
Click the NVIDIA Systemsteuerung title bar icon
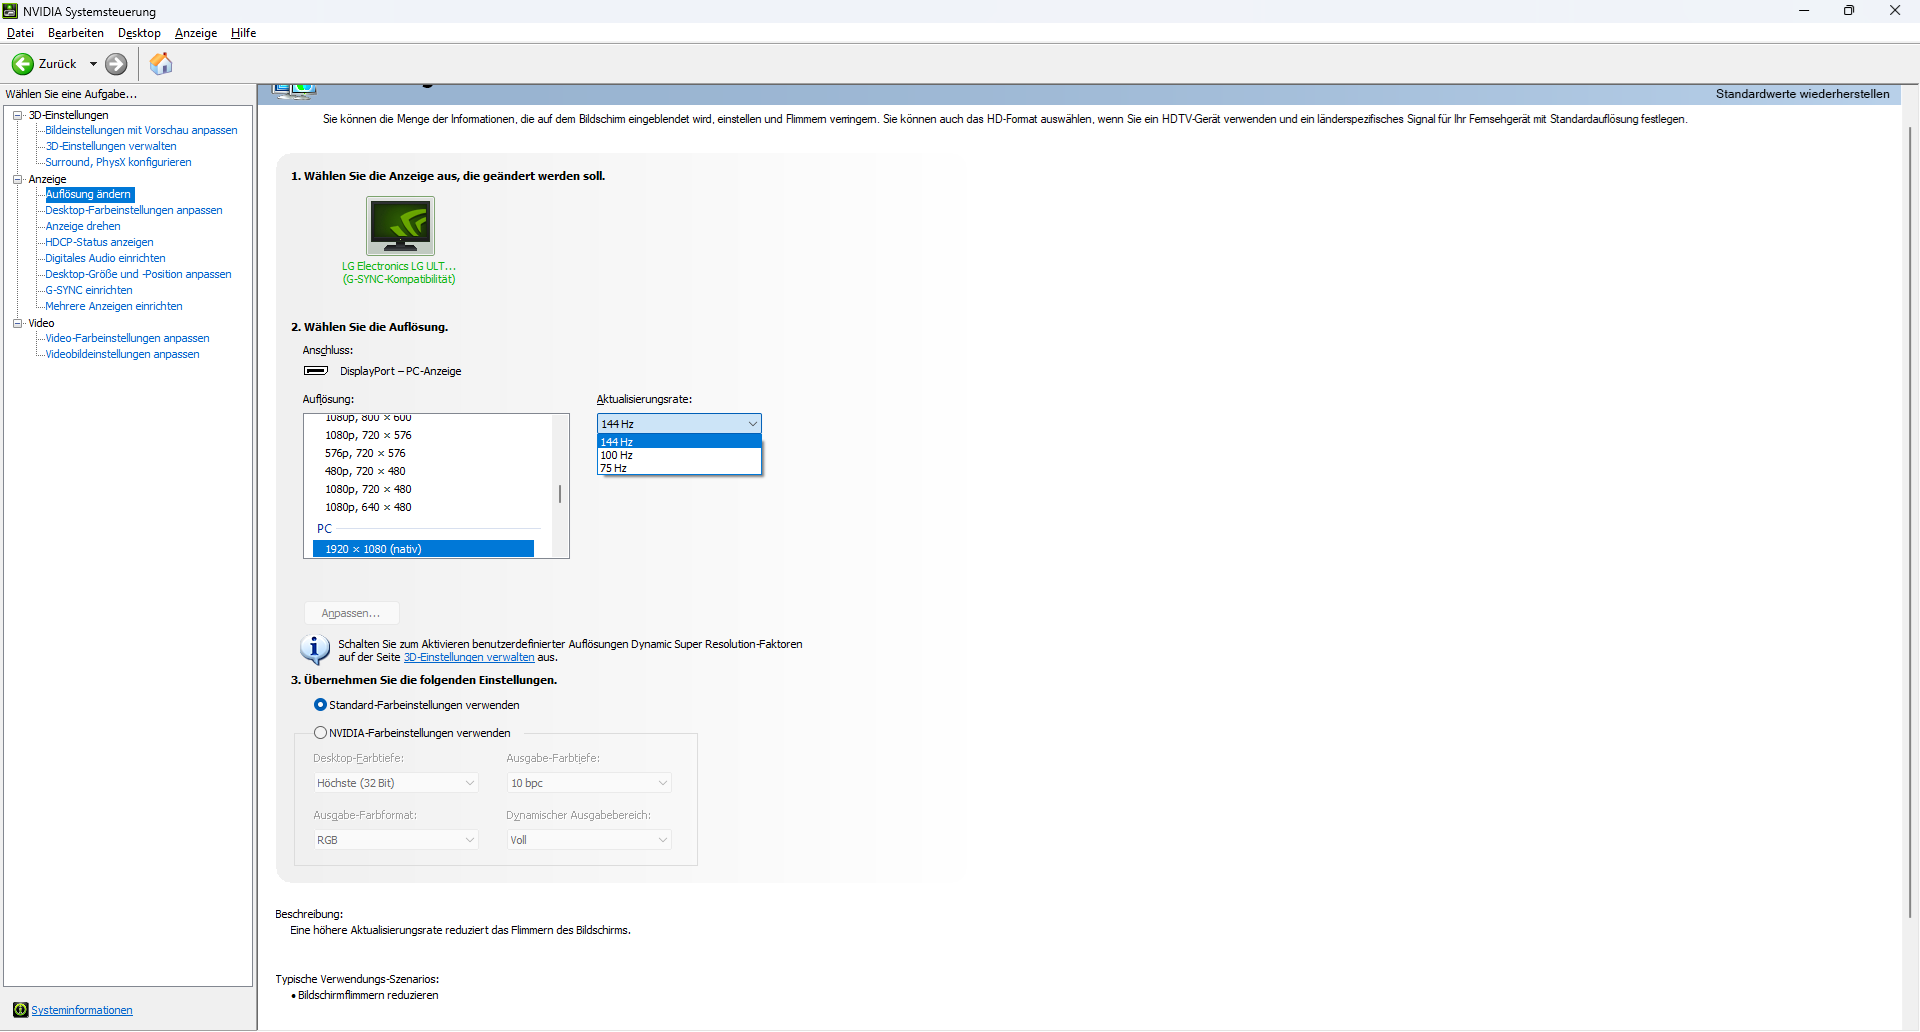tap(10, 11)
